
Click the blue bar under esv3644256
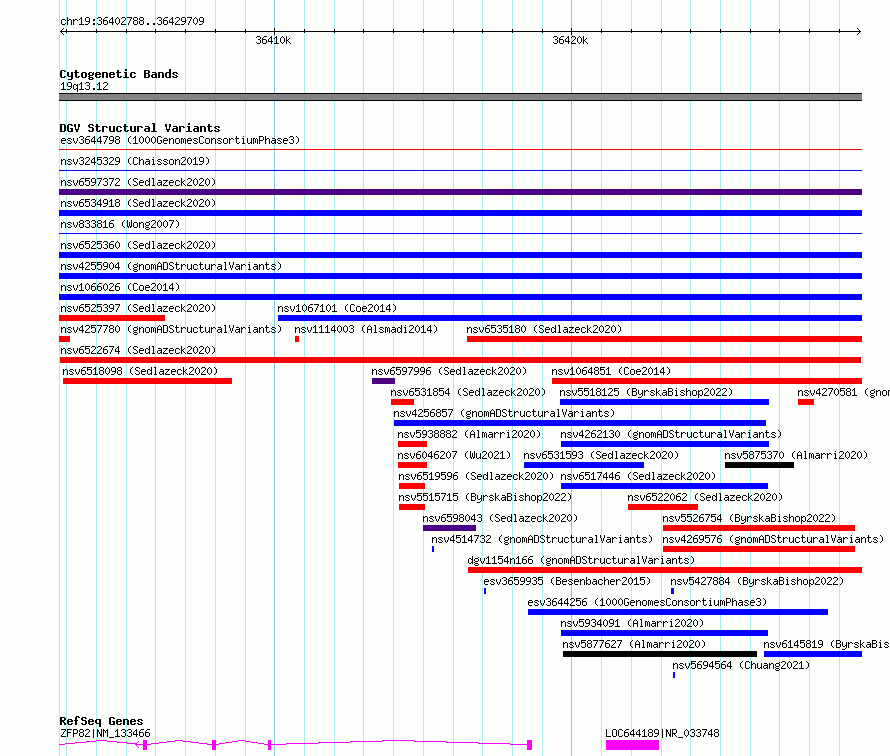[x=678, y=612]
